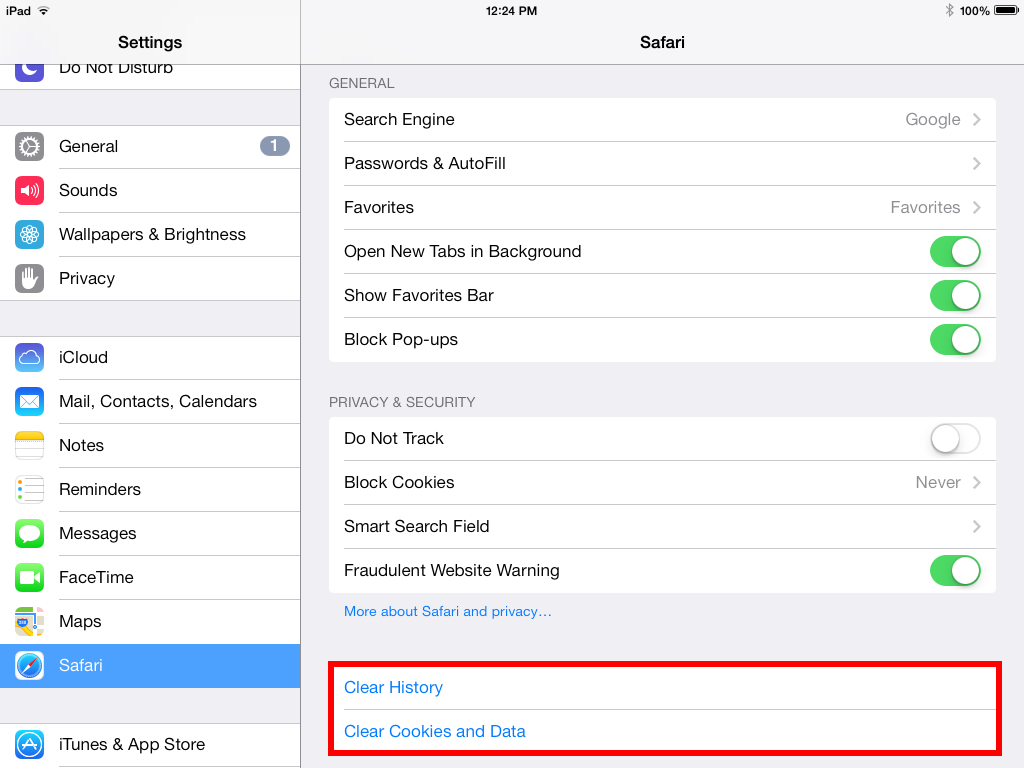Screen dimensions: 1024x768
Task: Tap Clear Cookies and Data
Action: (435, 732)
